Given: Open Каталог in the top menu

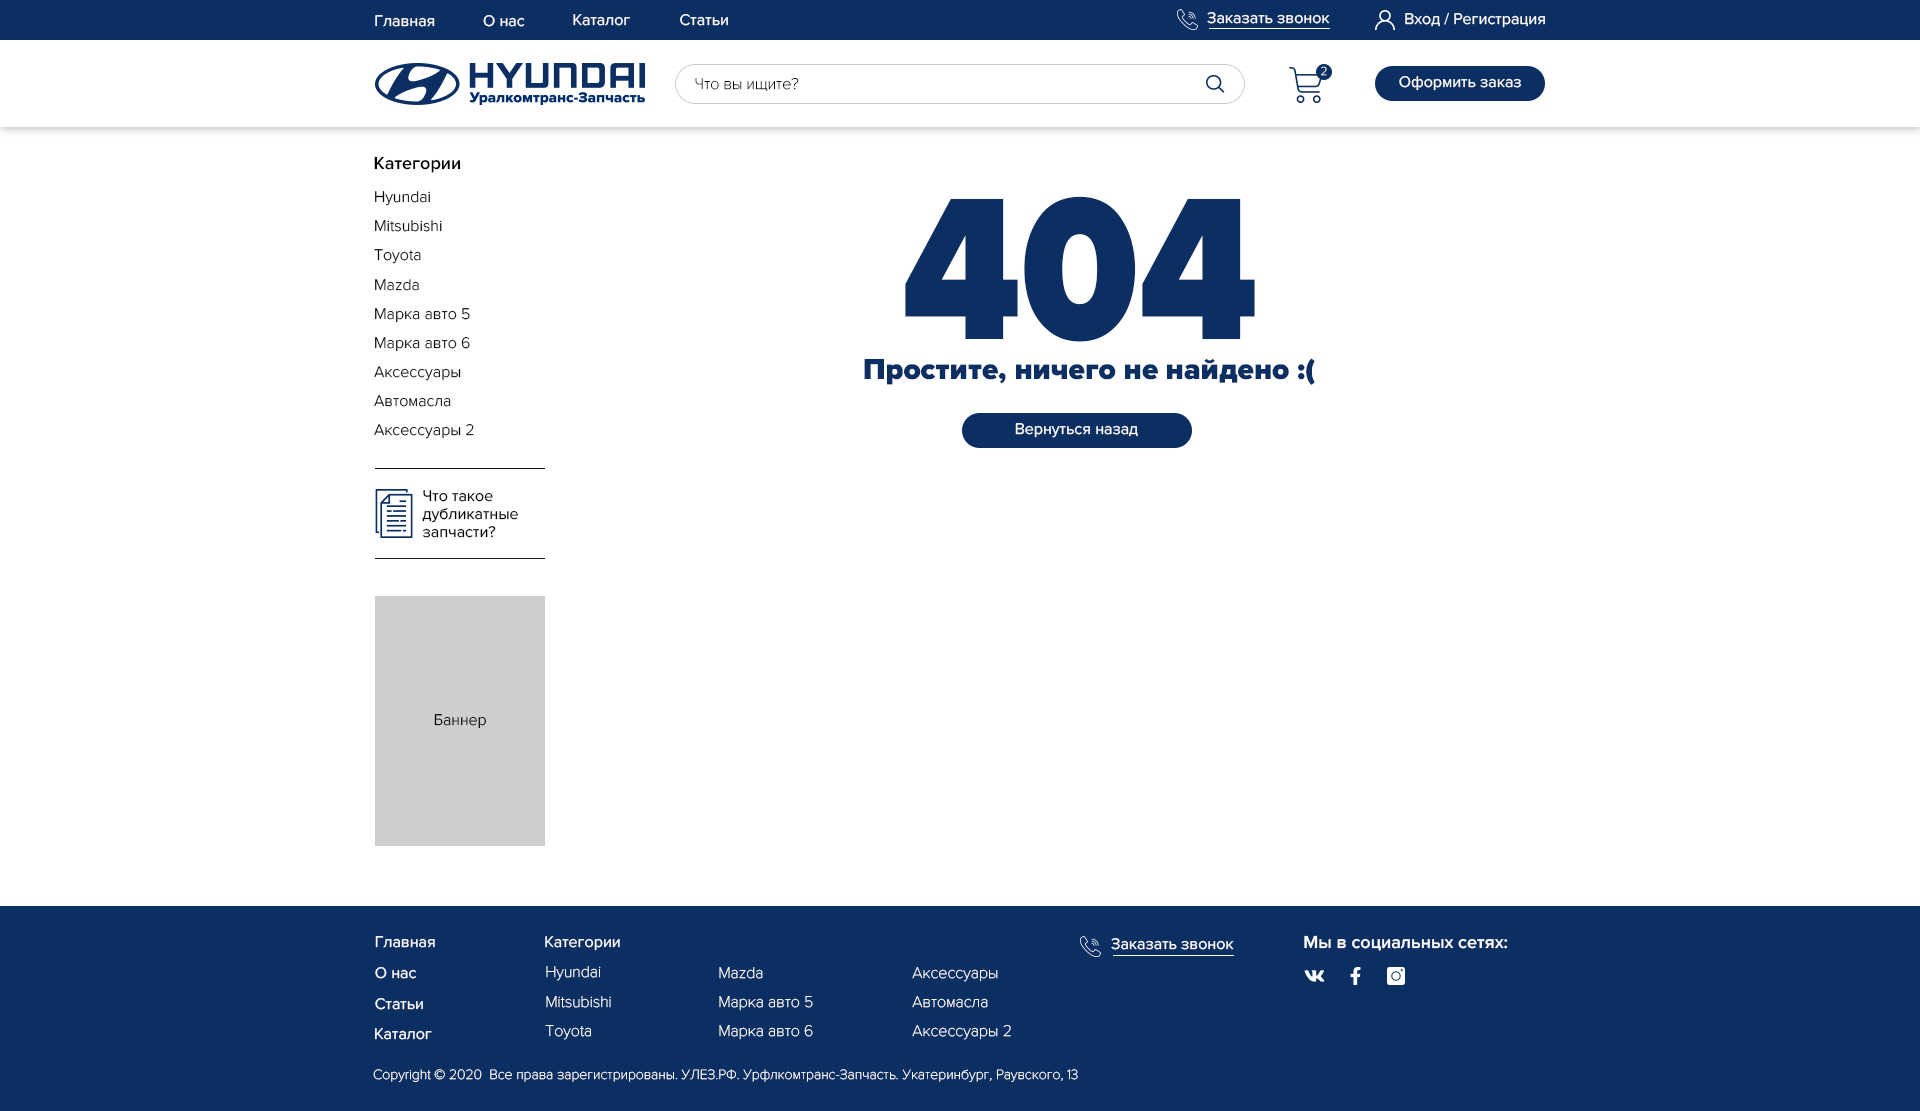Looking at the screenshot, I should click(600, 20).
